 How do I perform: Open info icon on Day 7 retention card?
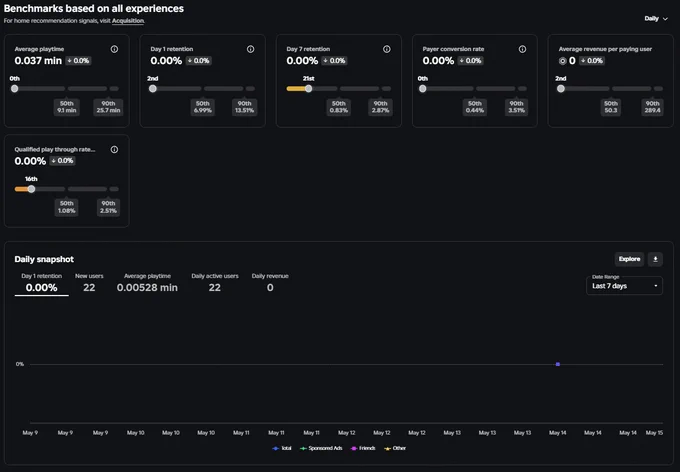386,49
